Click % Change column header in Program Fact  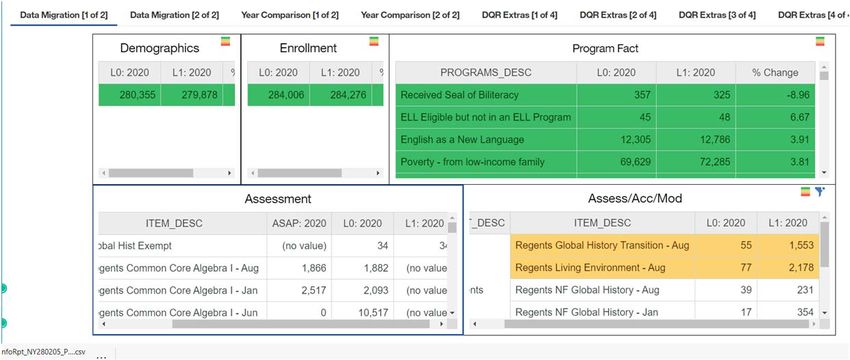775,73
